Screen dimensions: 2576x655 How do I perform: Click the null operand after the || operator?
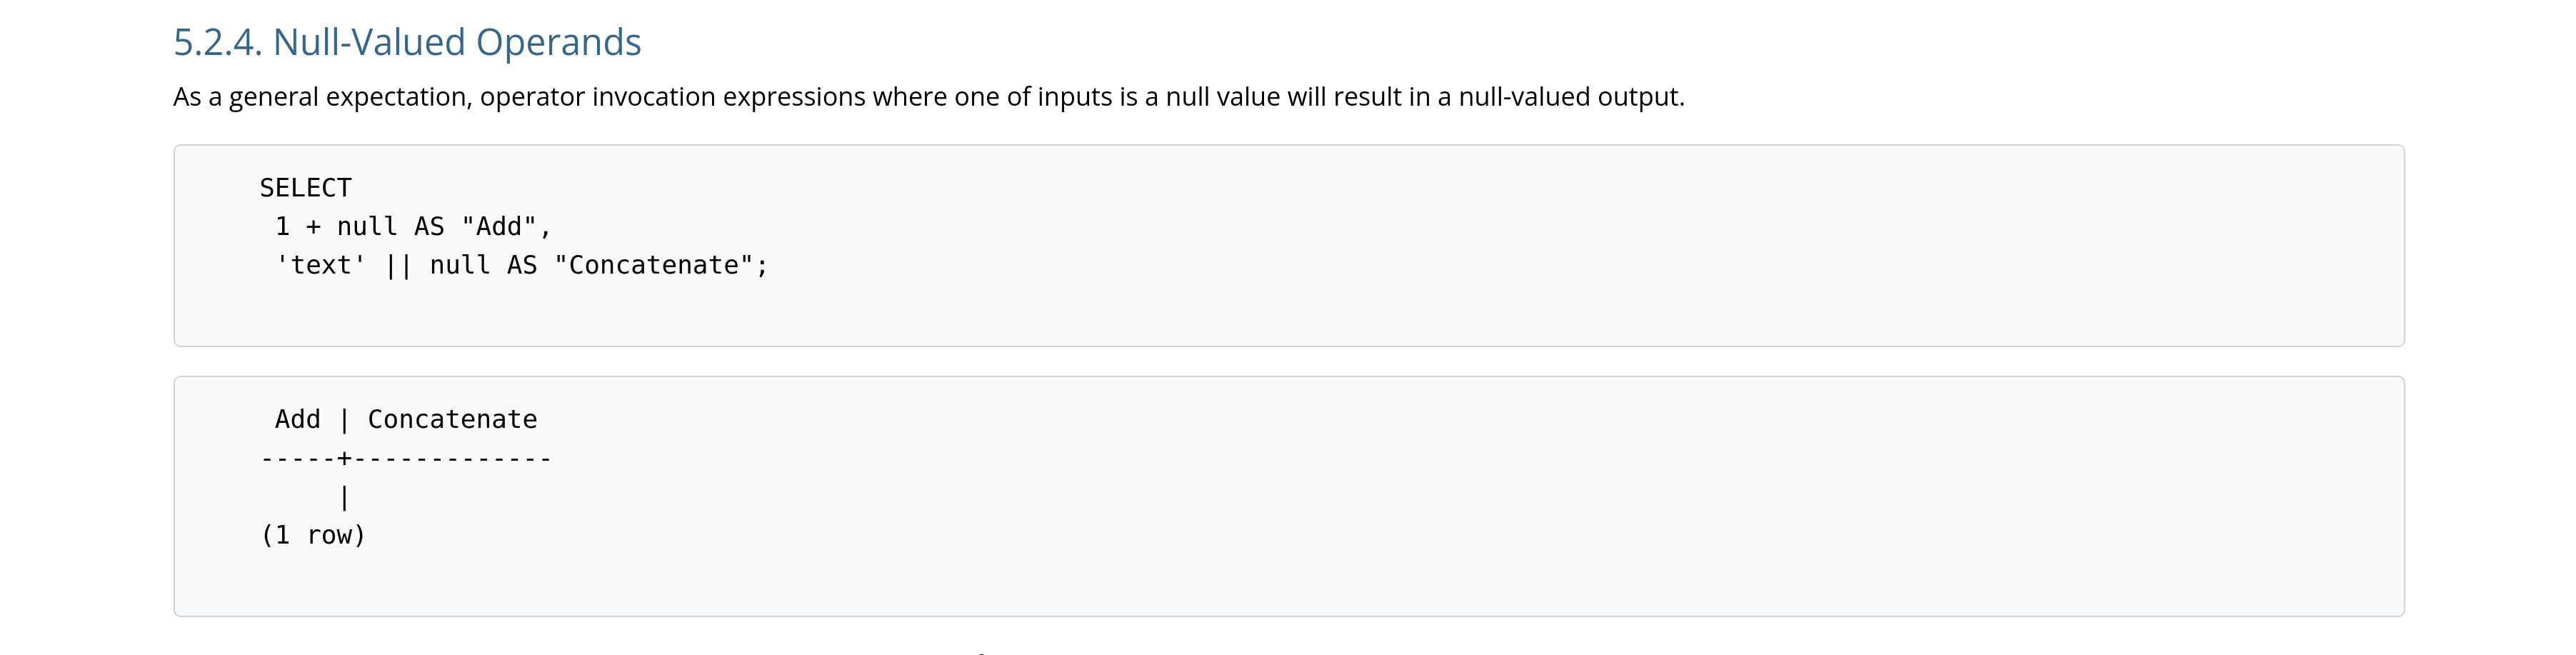click(460, 266)
